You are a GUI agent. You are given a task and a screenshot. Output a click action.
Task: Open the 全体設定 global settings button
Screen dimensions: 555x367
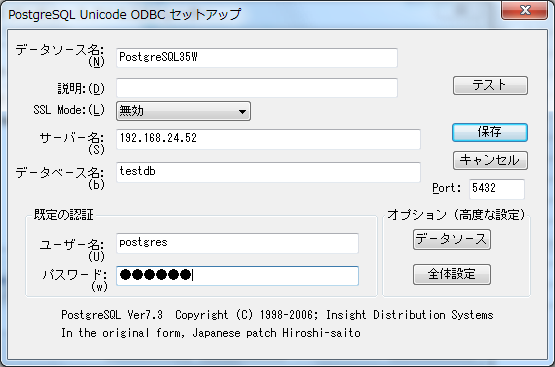tap(452, 274)
